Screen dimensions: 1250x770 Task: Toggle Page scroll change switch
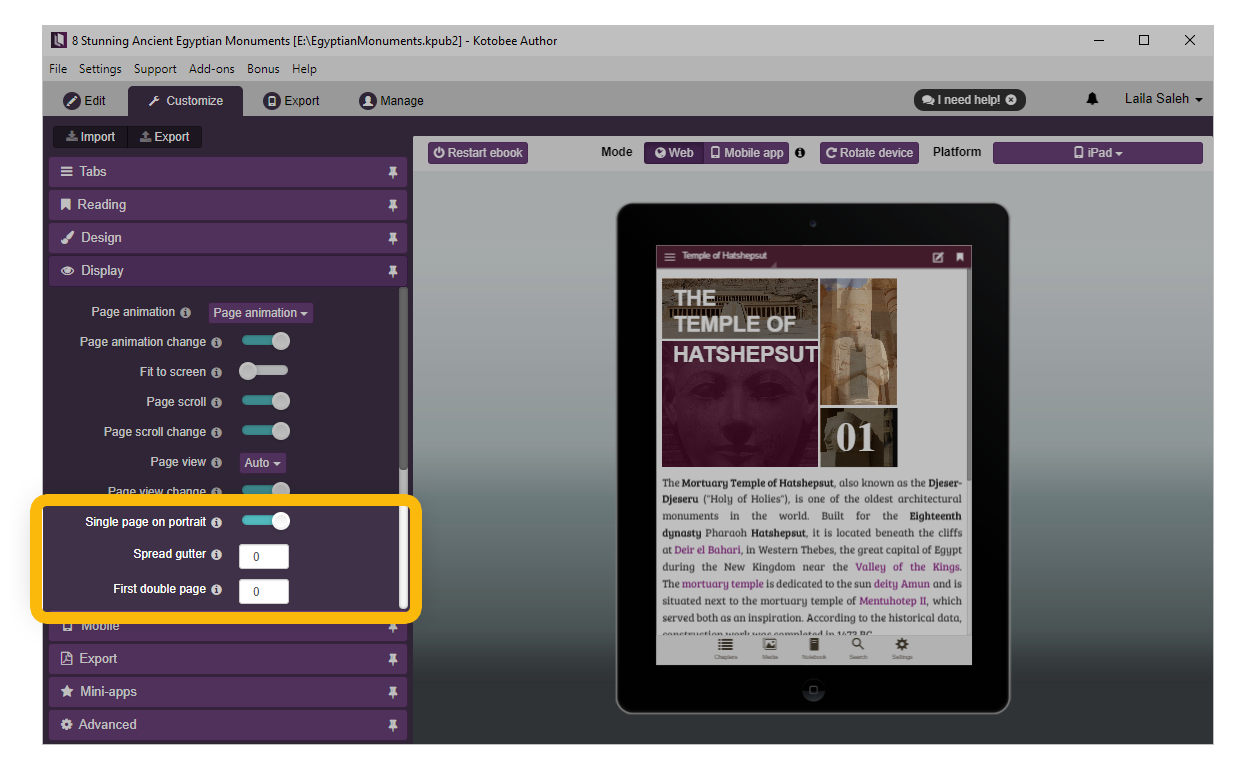point(266,431)
